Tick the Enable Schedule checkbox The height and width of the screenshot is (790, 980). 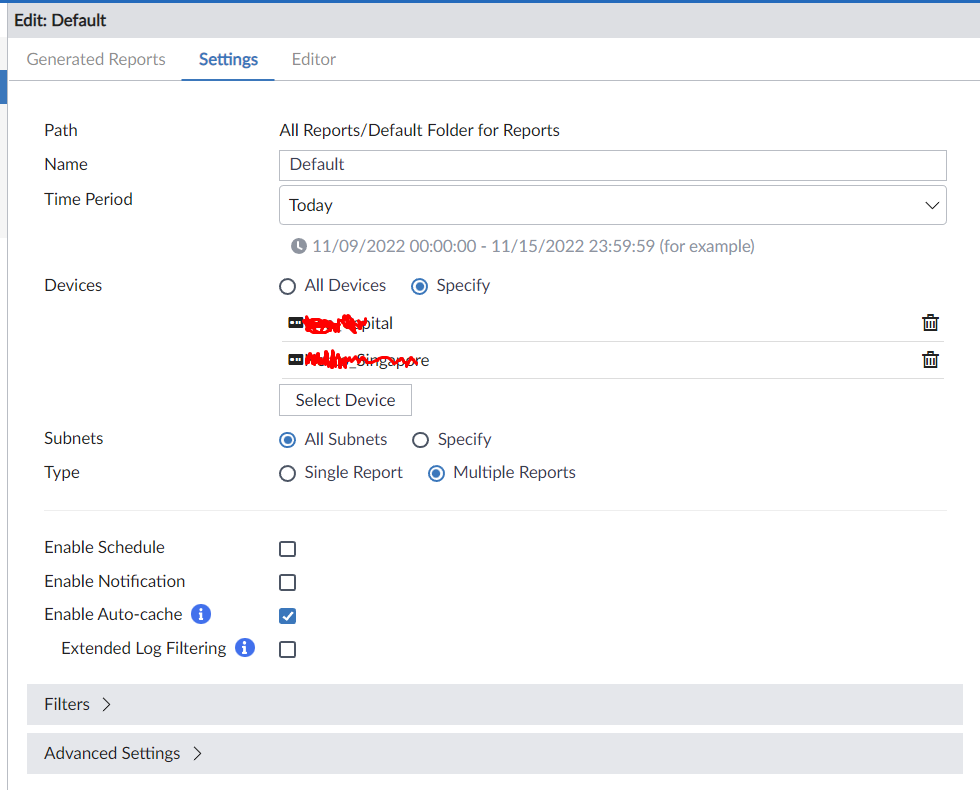(x=288, y=549)
